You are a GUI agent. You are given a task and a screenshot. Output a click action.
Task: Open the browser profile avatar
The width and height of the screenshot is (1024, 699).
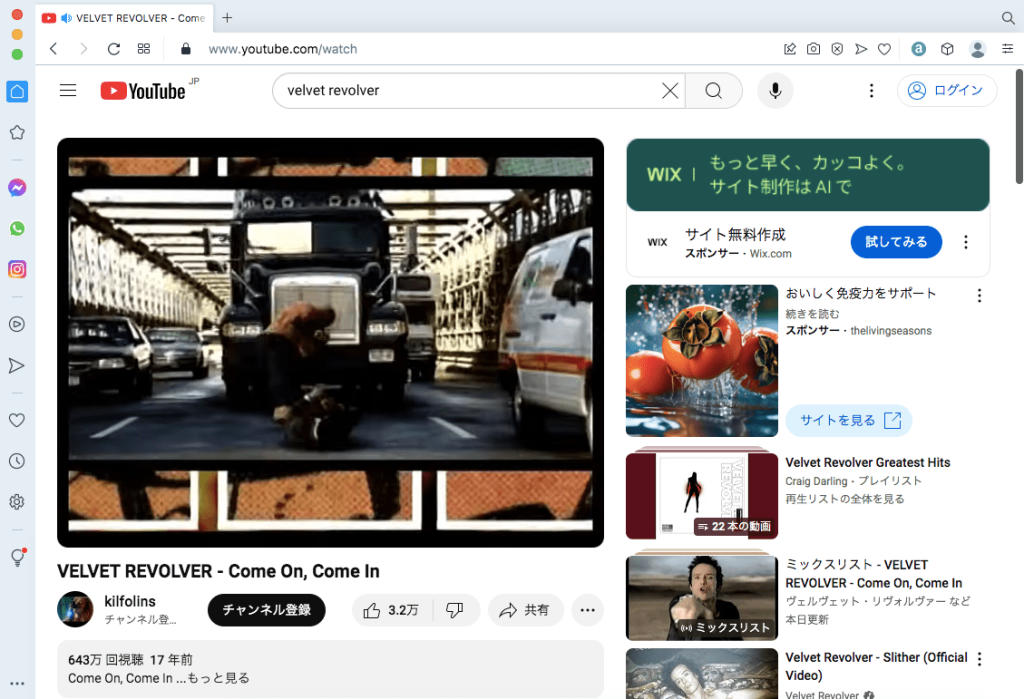click(978, 49)
